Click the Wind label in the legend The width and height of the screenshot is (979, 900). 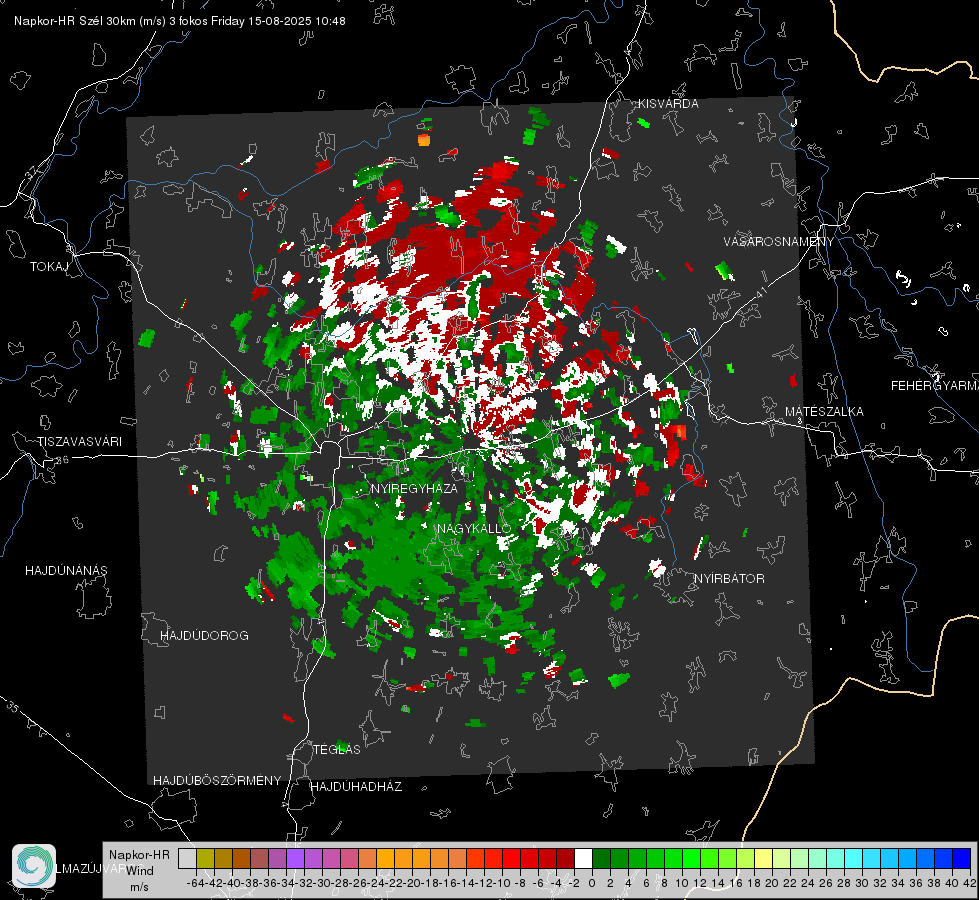139,871
